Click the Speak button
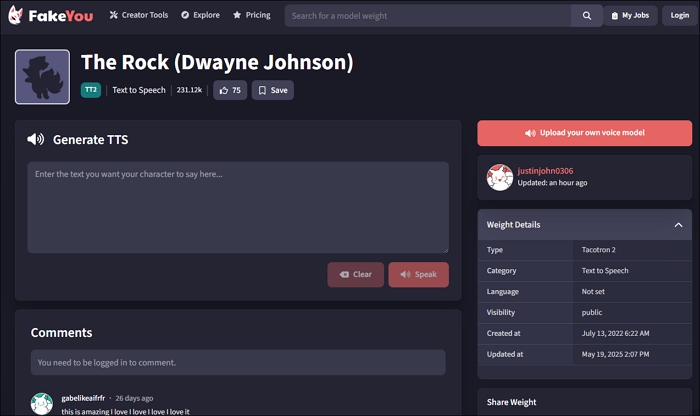The height and width of the screenshot is (416, 700). (418, 275)
